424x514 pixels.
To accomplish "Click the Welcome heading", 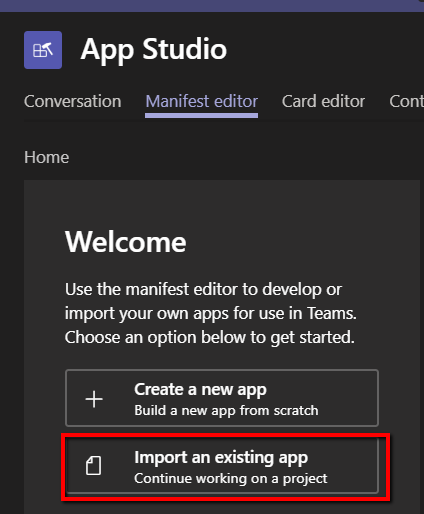I will [x=126, y=242].
